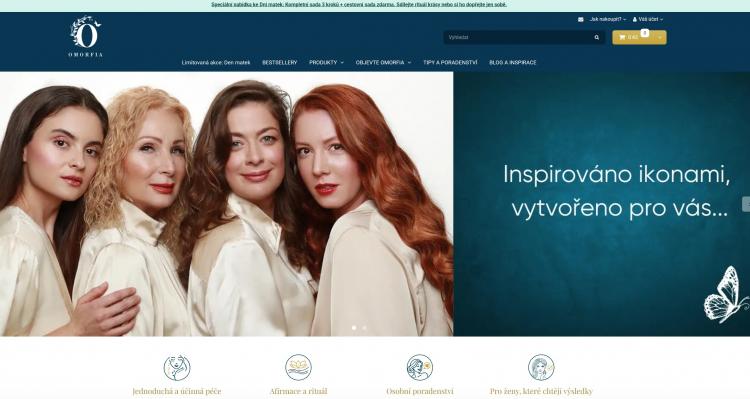
Task: Click the next-slide arrow on the banner edge
Action: tap(746, 204)
